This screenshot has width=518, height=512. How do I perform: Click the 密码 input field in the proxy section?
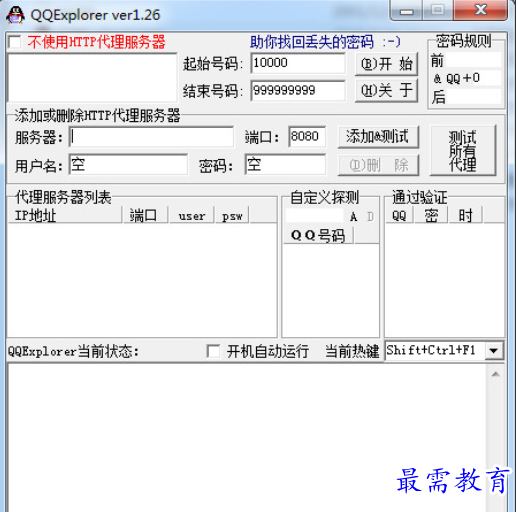point(285,164)
